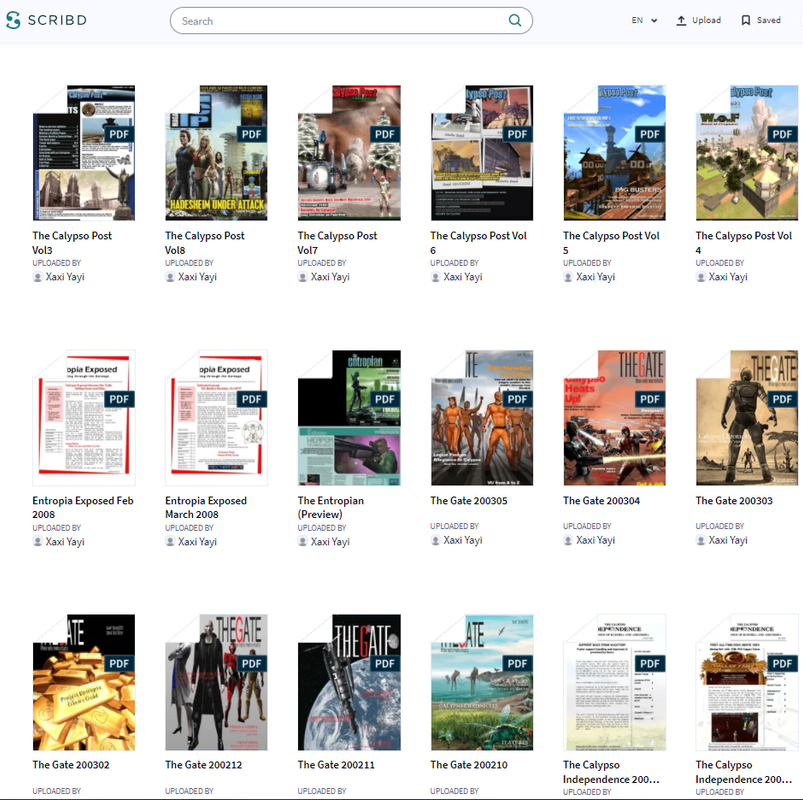Click the magnifying glass search icon
This screenshot has height=800, width=803.
[515, 20]
